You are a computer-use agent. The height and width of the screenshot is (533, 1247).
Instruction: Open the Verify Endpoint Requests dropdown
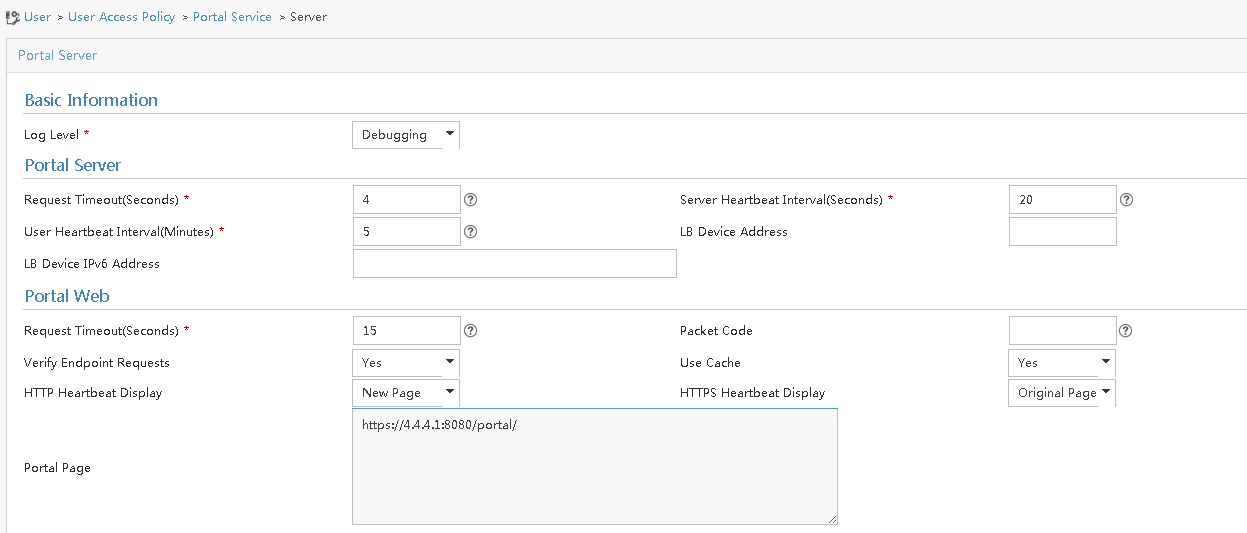[406, 363]
